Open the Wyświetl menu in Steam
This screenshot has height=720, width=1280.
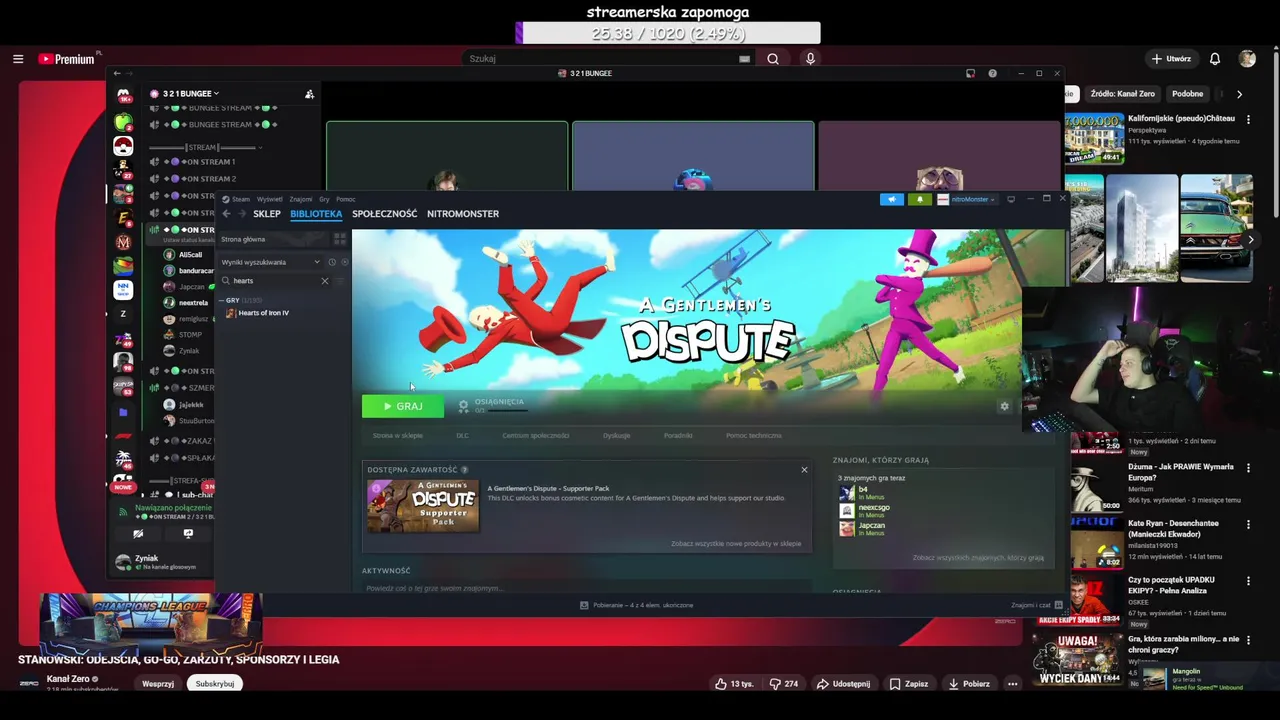(x=270, y=199)
